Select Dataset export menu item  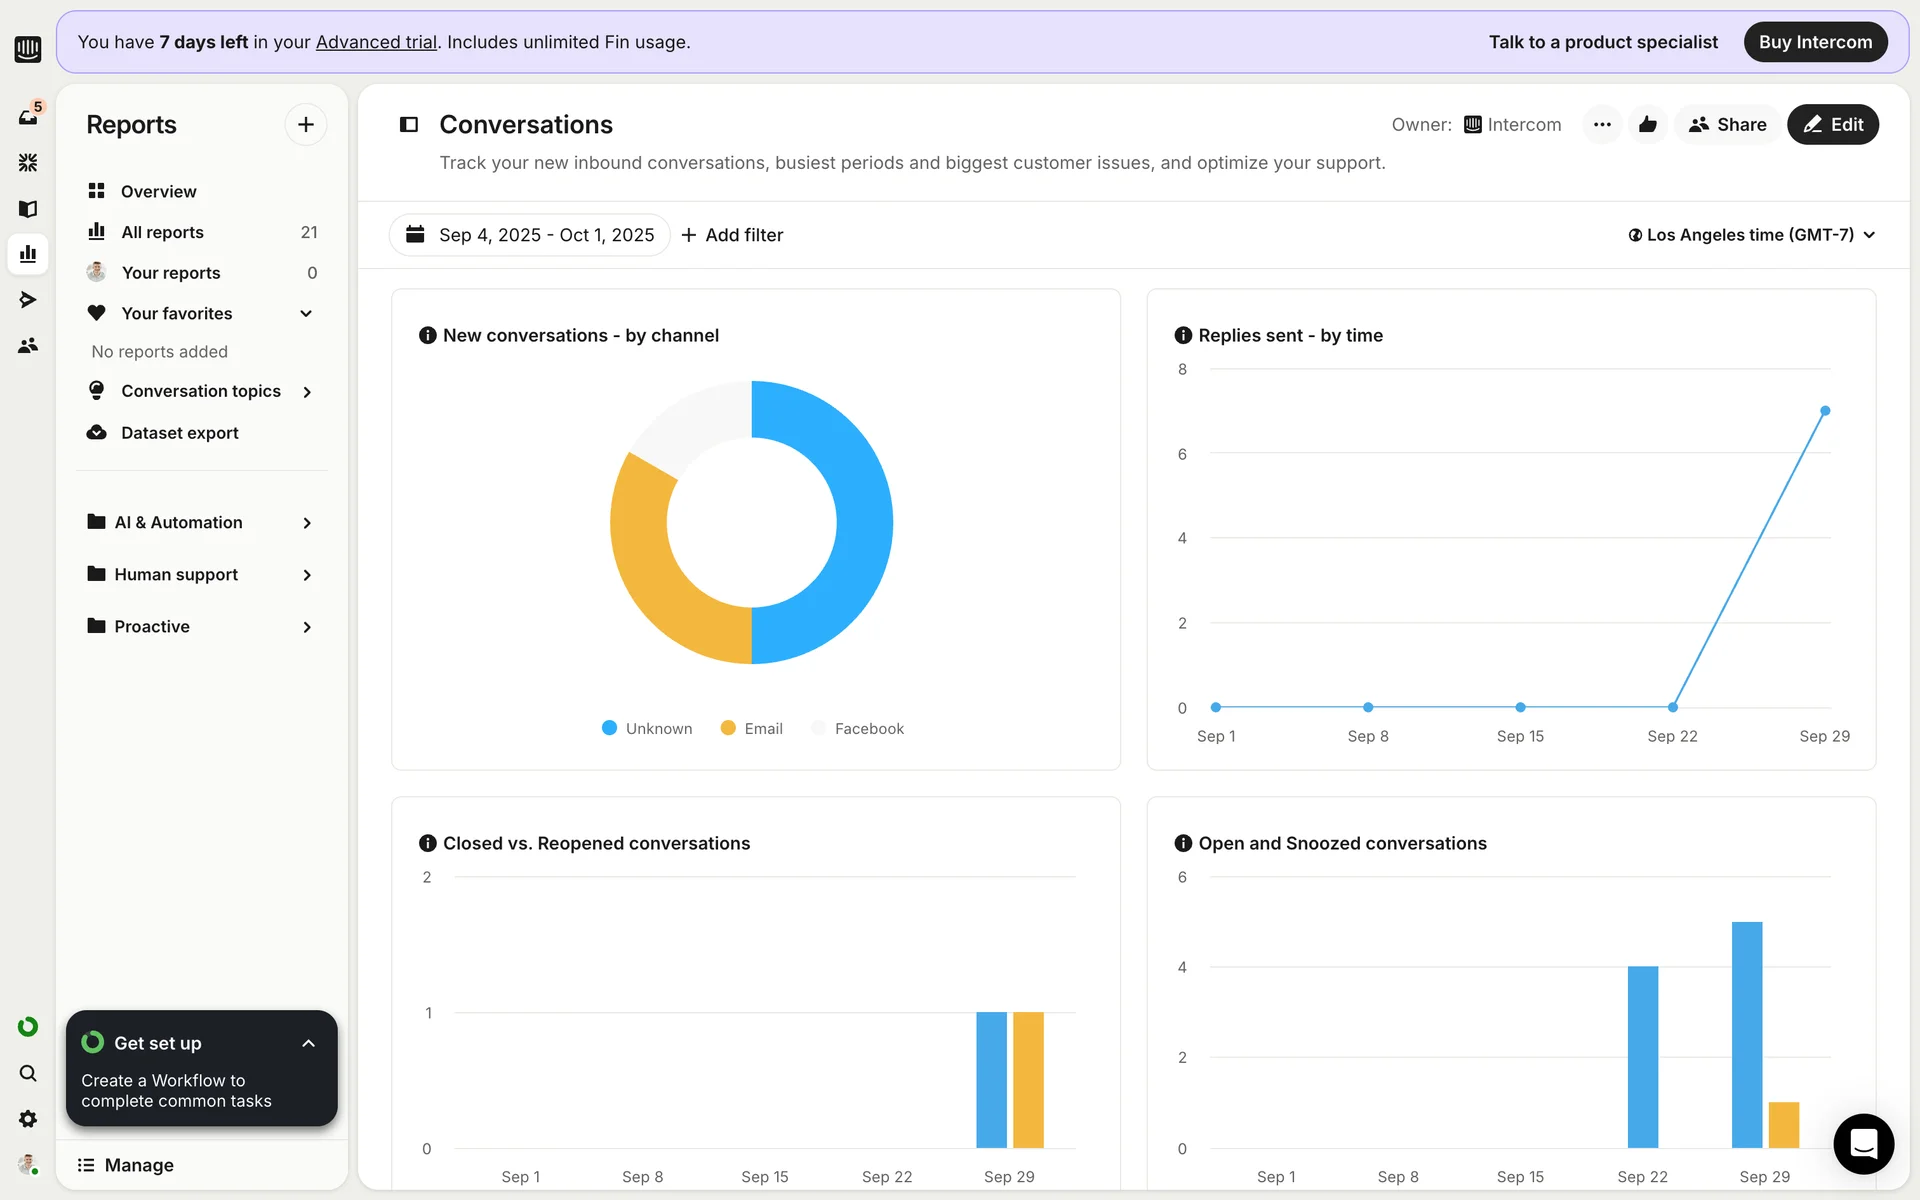click(x=179, y=433)
